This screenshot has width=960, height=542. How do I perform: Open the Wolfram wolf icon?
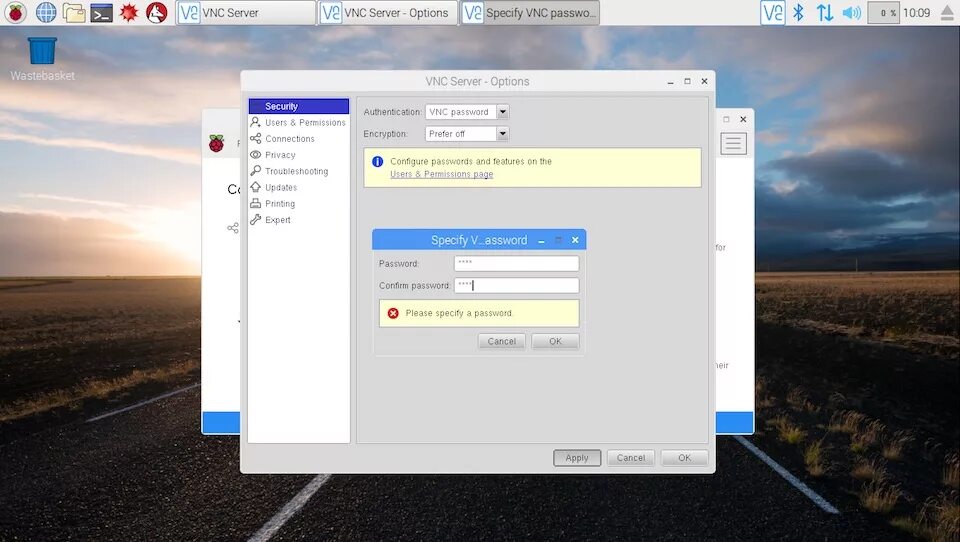[157, 12]
